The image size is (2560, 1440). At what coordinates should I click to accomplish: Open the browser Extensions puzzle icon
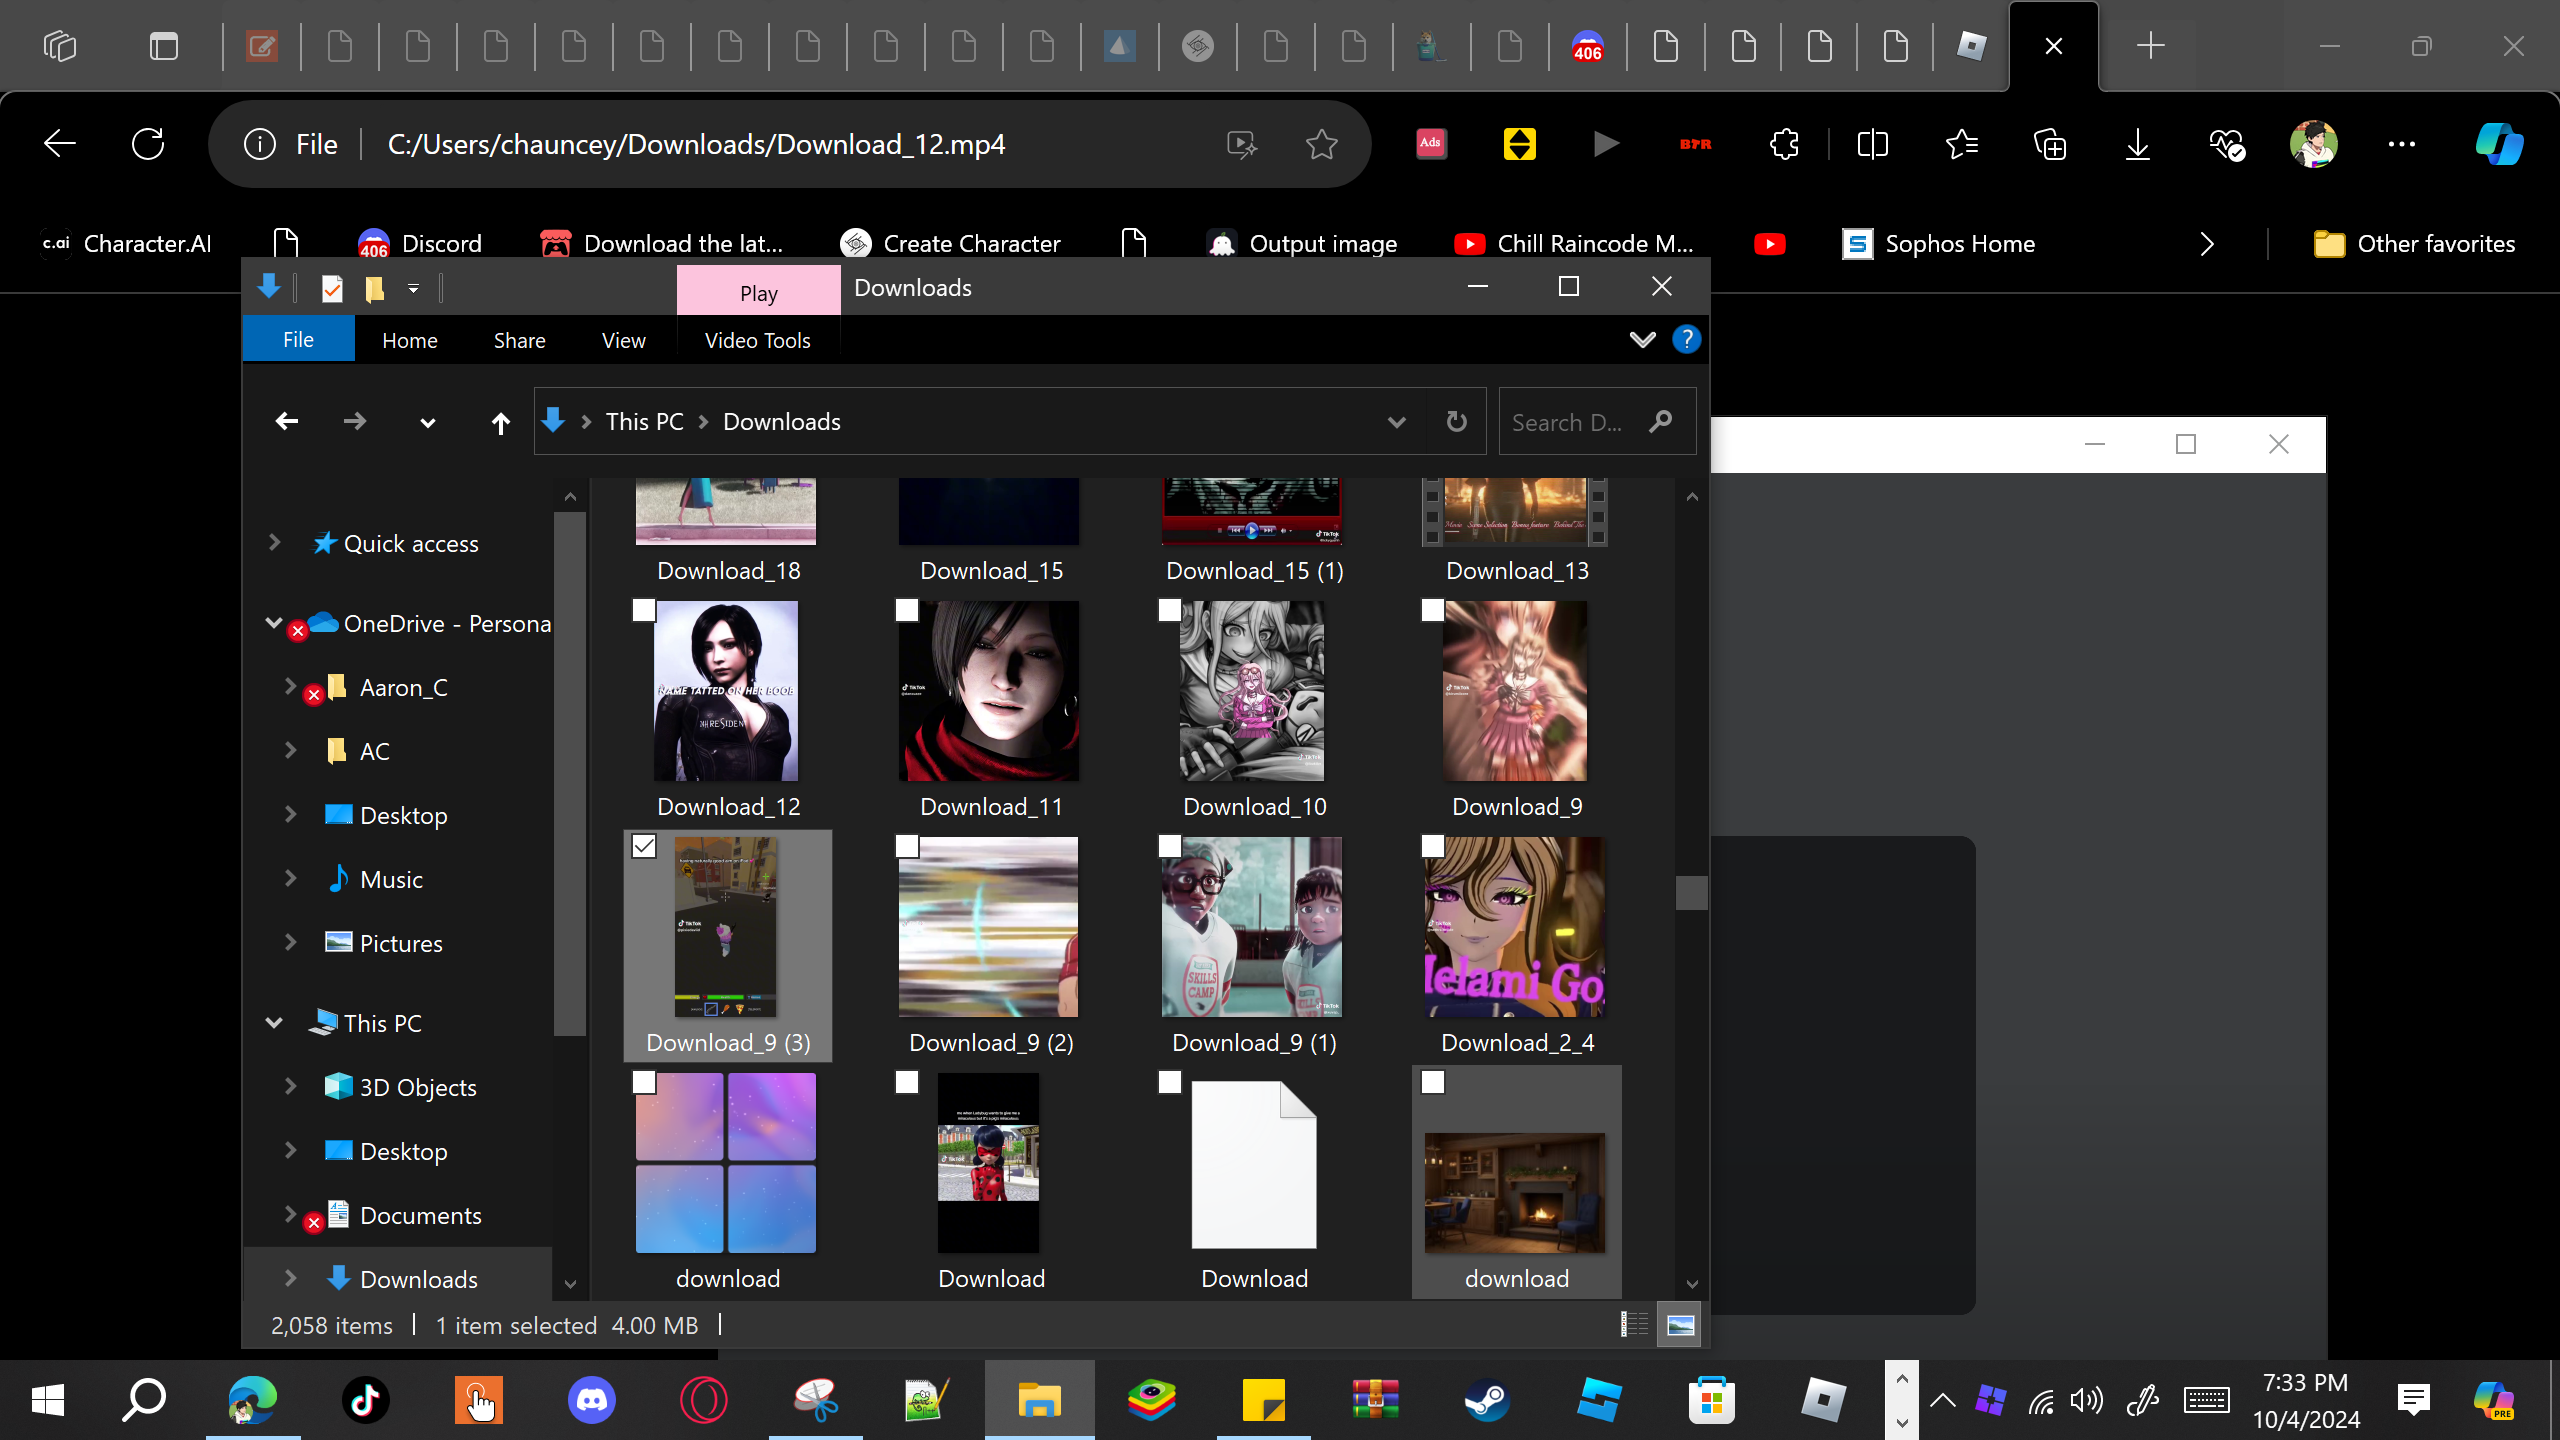pyautogui.click(x=1785, y=144)
